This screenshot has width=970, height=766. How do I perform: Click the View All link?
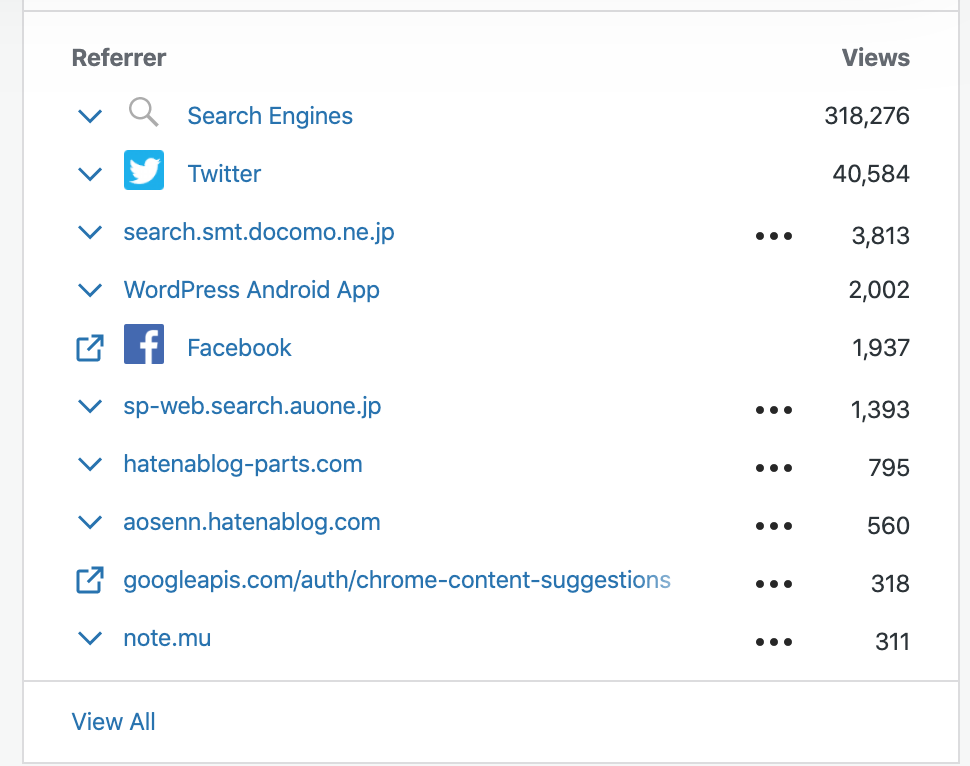pos(113,721)
